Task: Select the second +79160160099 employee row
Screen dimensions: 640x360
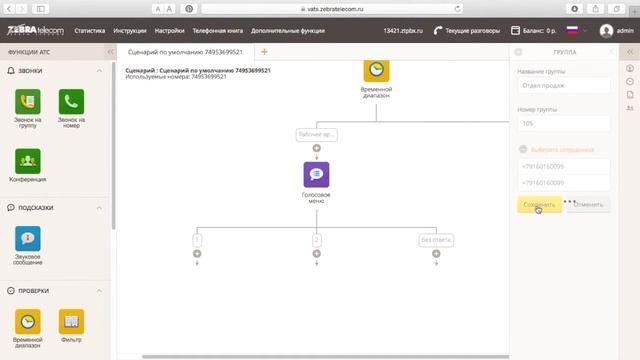Action: (x=564, y=183)
